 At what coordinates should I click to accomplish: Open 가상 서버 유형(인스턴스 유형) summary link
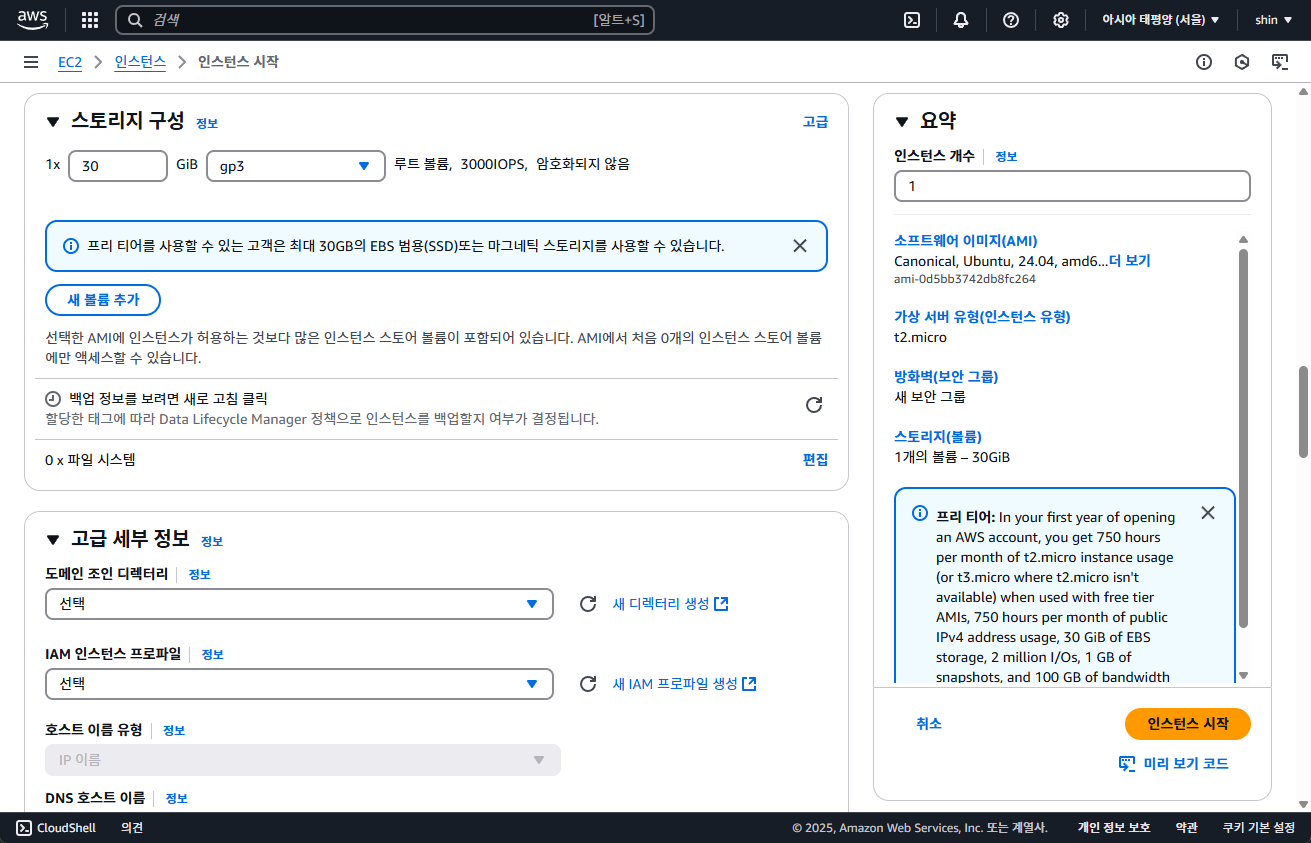[982, 317]
